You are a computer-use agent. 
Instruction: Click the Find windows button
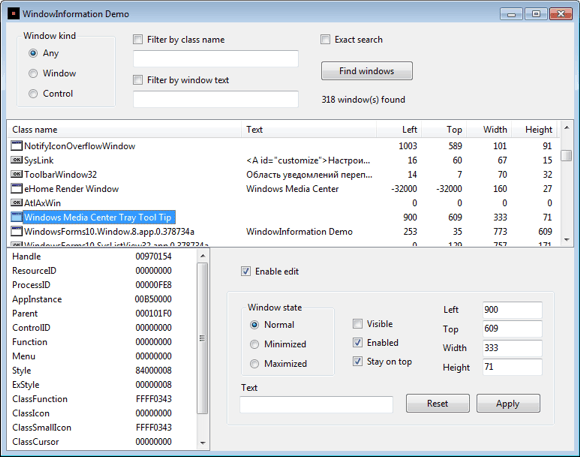click(x=367, y=71)
